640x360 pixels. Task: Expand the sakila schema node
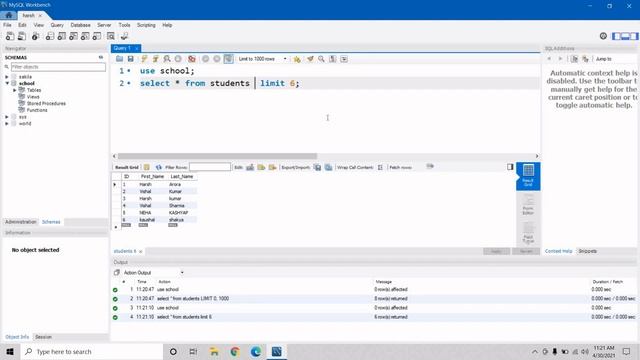[x=7, y=77]
